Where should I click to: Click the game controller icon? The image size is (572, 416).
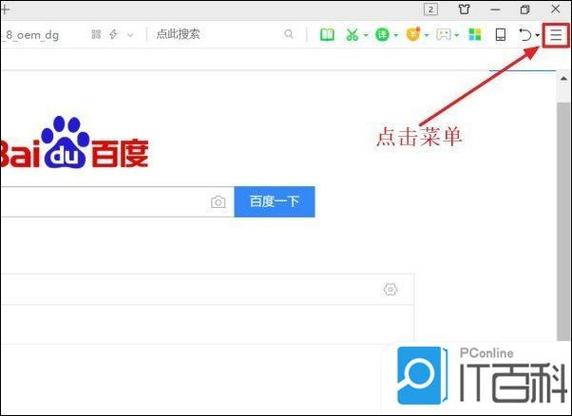(x=444, y=35)
